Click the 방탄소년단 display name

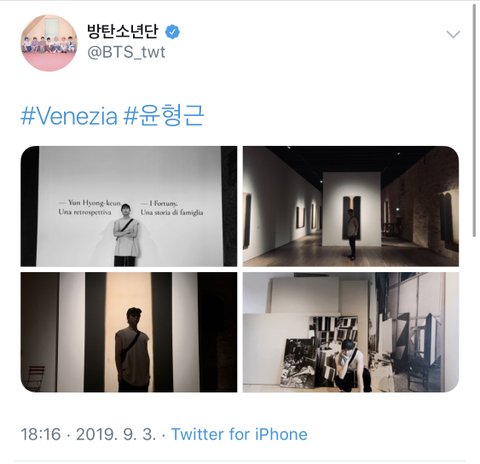[123, 31]
